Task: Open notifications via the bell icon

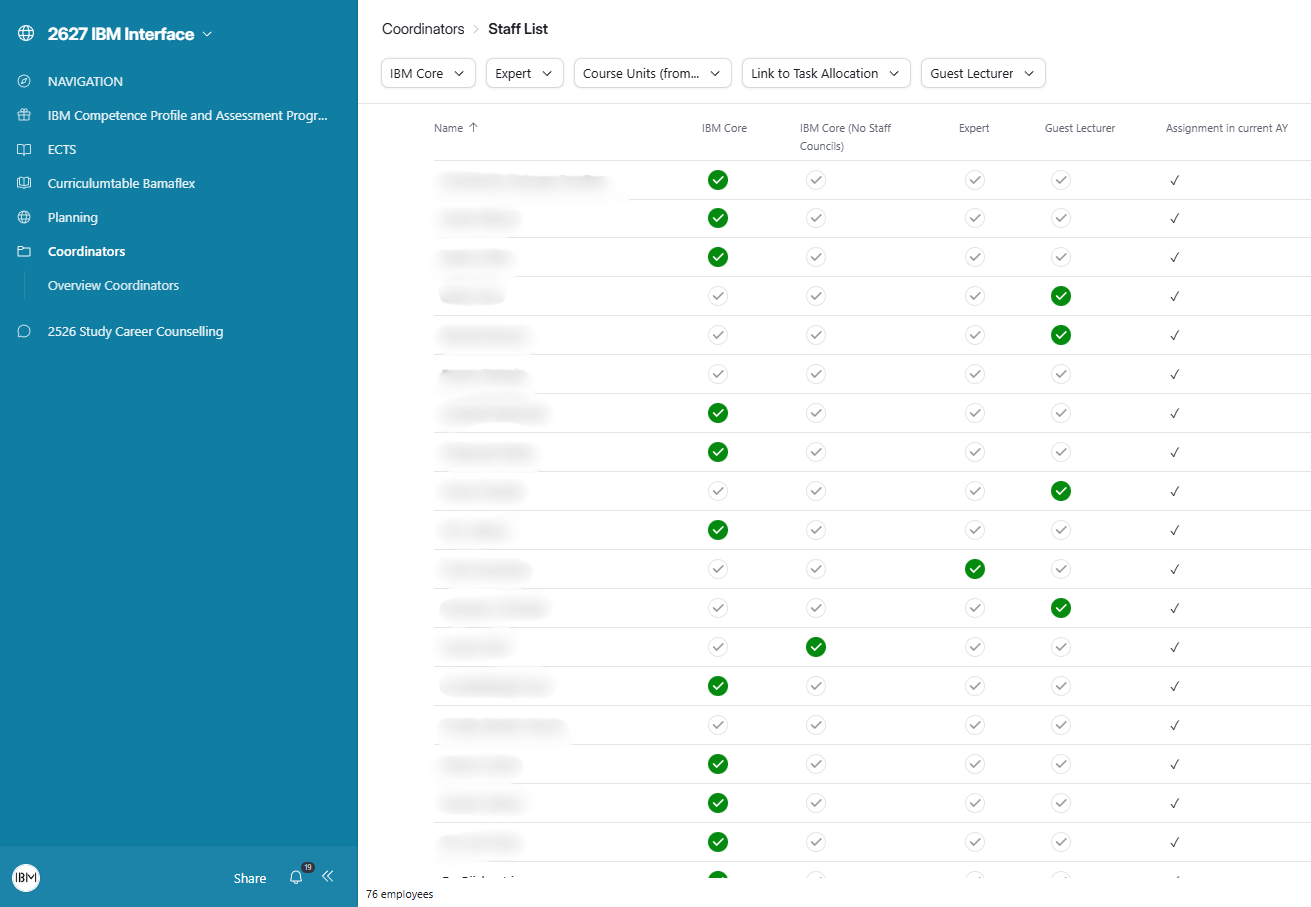Action: click(296, 877)
